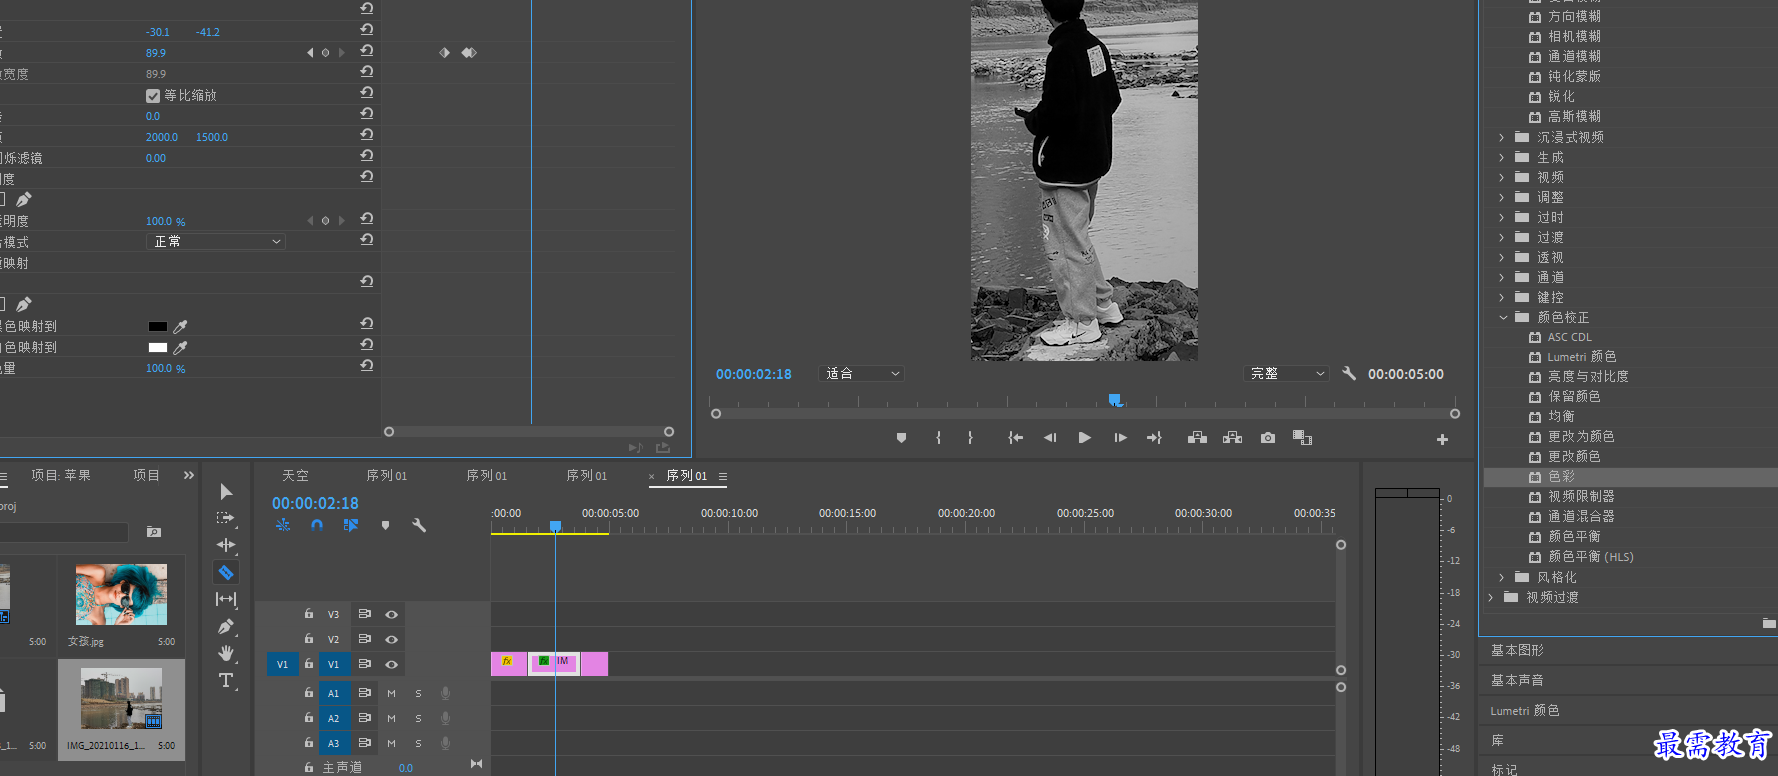
Task: Click the timeline timecode 00:00:02:18
Action: [x=315, y=503]
